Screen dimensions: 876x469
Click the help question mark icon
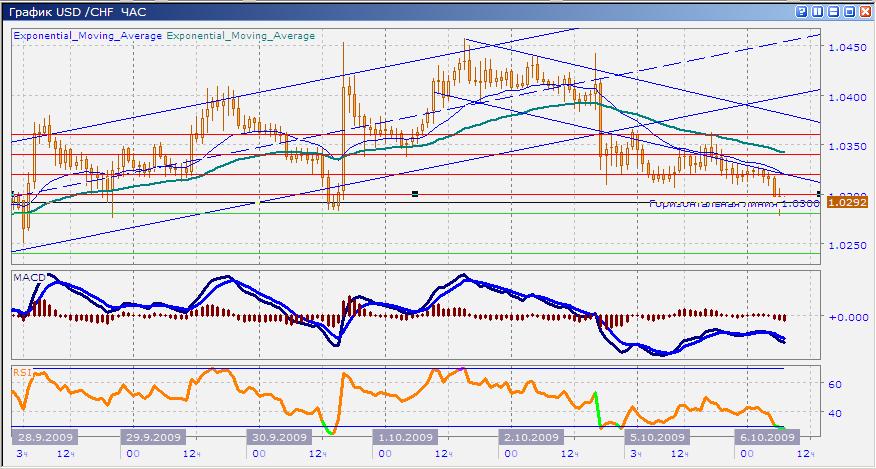click(x=802, y=10)
